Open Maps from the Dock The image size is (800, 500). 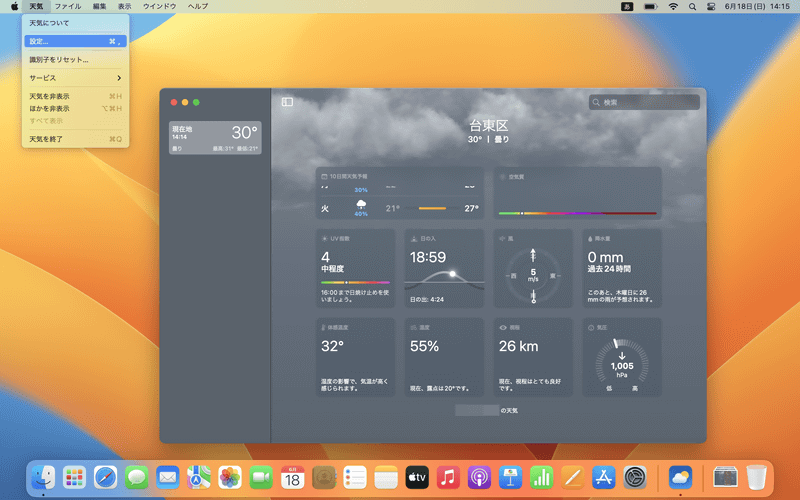tap(199, 478)
